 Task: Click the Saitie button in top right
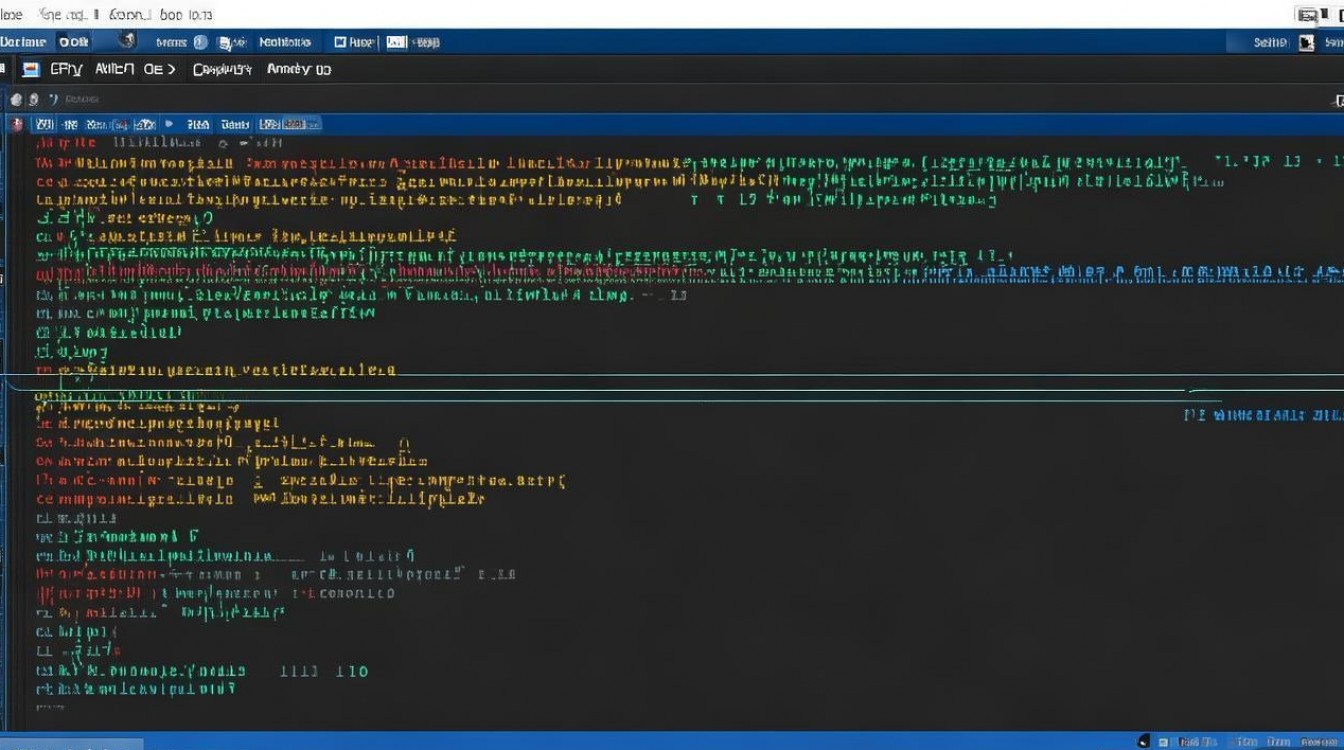coord(1270,42)
